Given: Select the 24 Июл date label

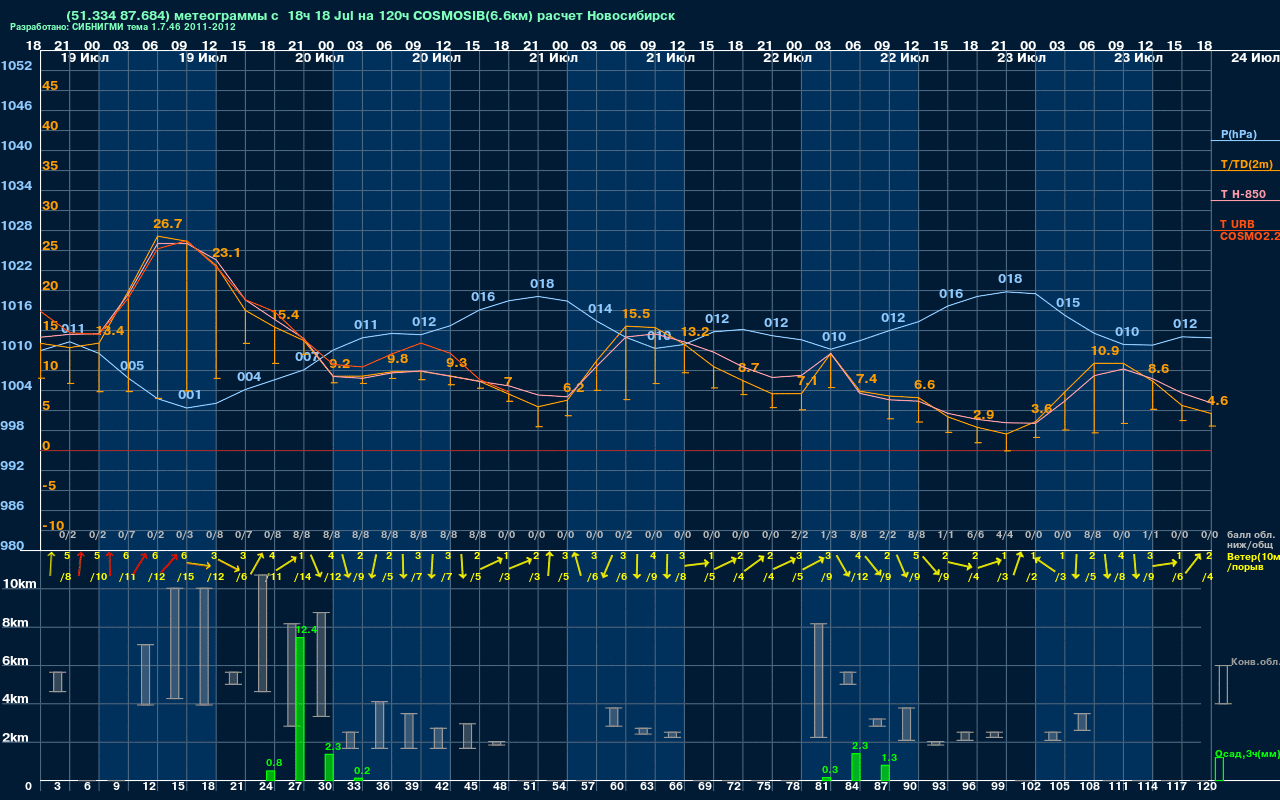Looking at the screenshot, I should point(1253,57).
